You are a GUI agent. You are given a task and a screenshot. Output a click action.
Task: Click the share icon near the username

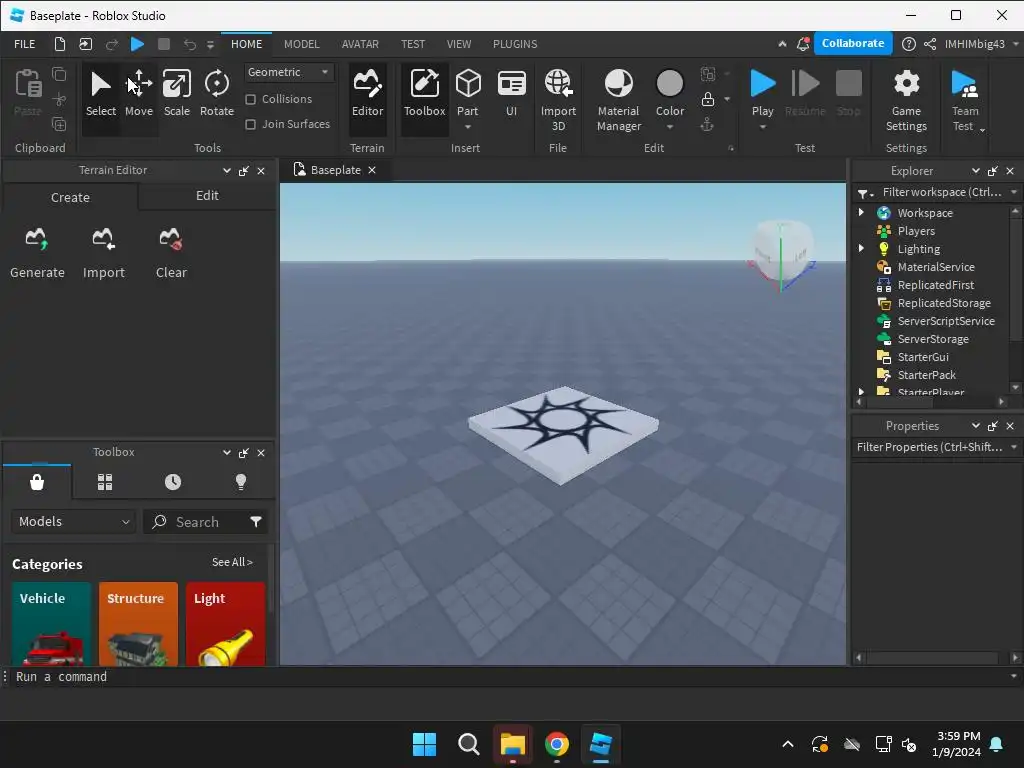(930, 44)
